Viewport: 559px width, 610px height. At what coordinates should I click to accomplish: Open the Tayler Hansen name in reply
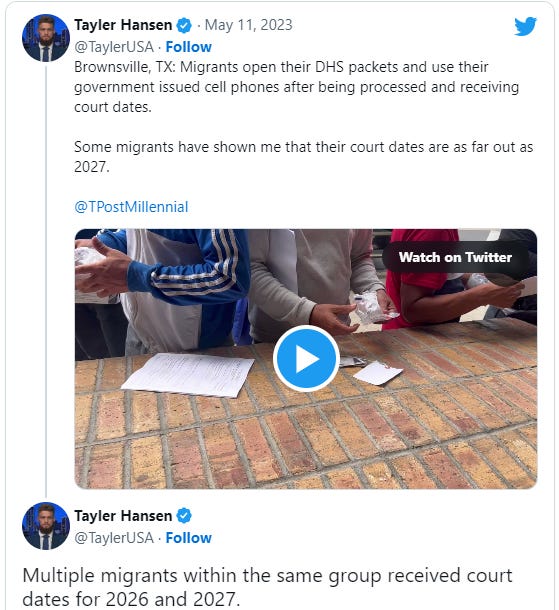pyautogui.click(x=123, y=516)
